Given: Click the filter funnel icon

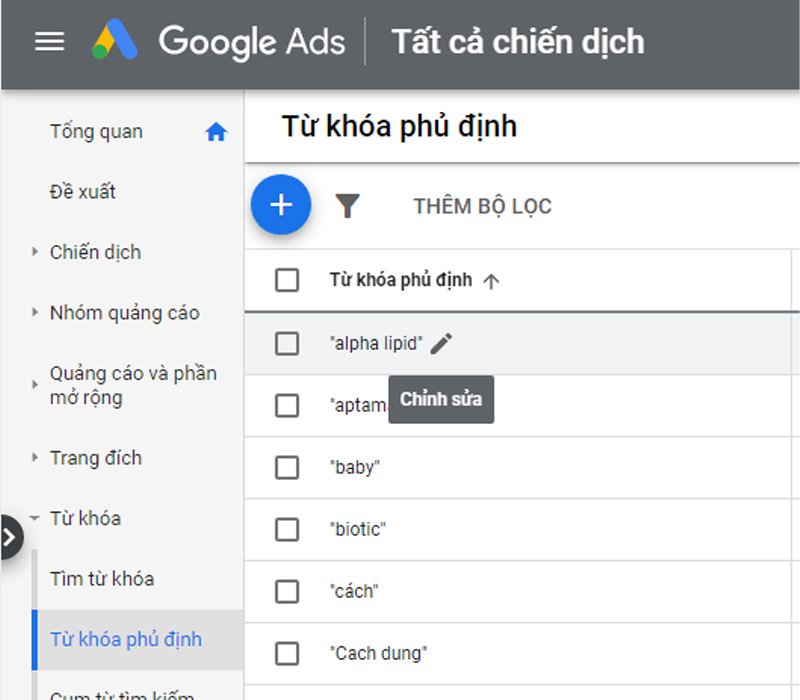Looking at the screenshot, I should [347, 206].
